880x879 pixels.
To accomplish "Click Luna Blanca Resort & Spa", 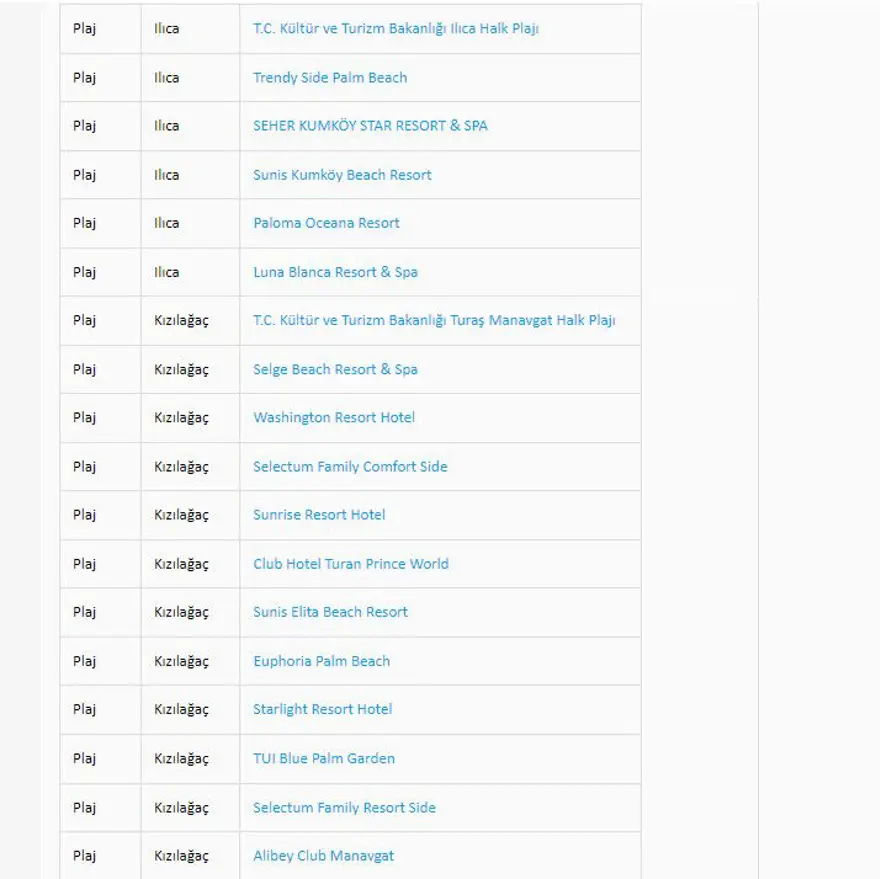I will point(335,272).
